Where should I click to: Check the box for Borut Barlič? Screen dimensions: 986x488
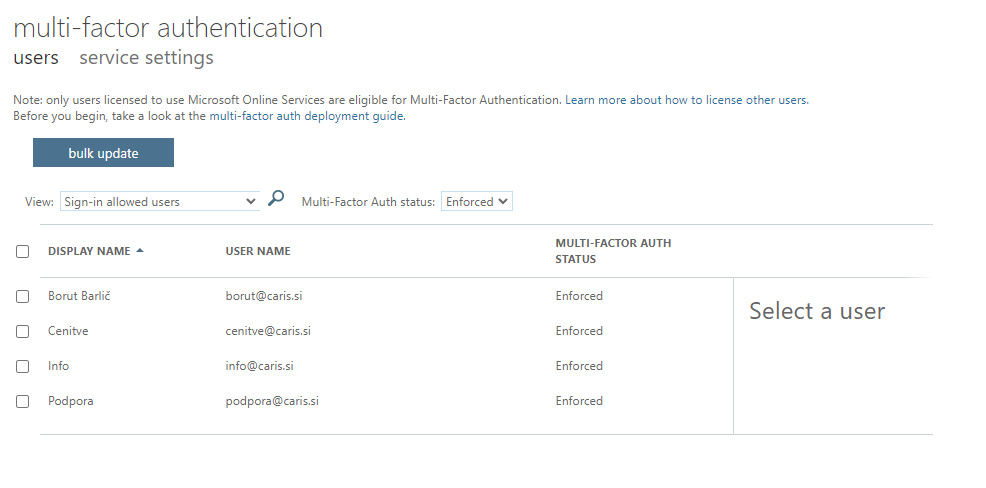tap(23, 296)
